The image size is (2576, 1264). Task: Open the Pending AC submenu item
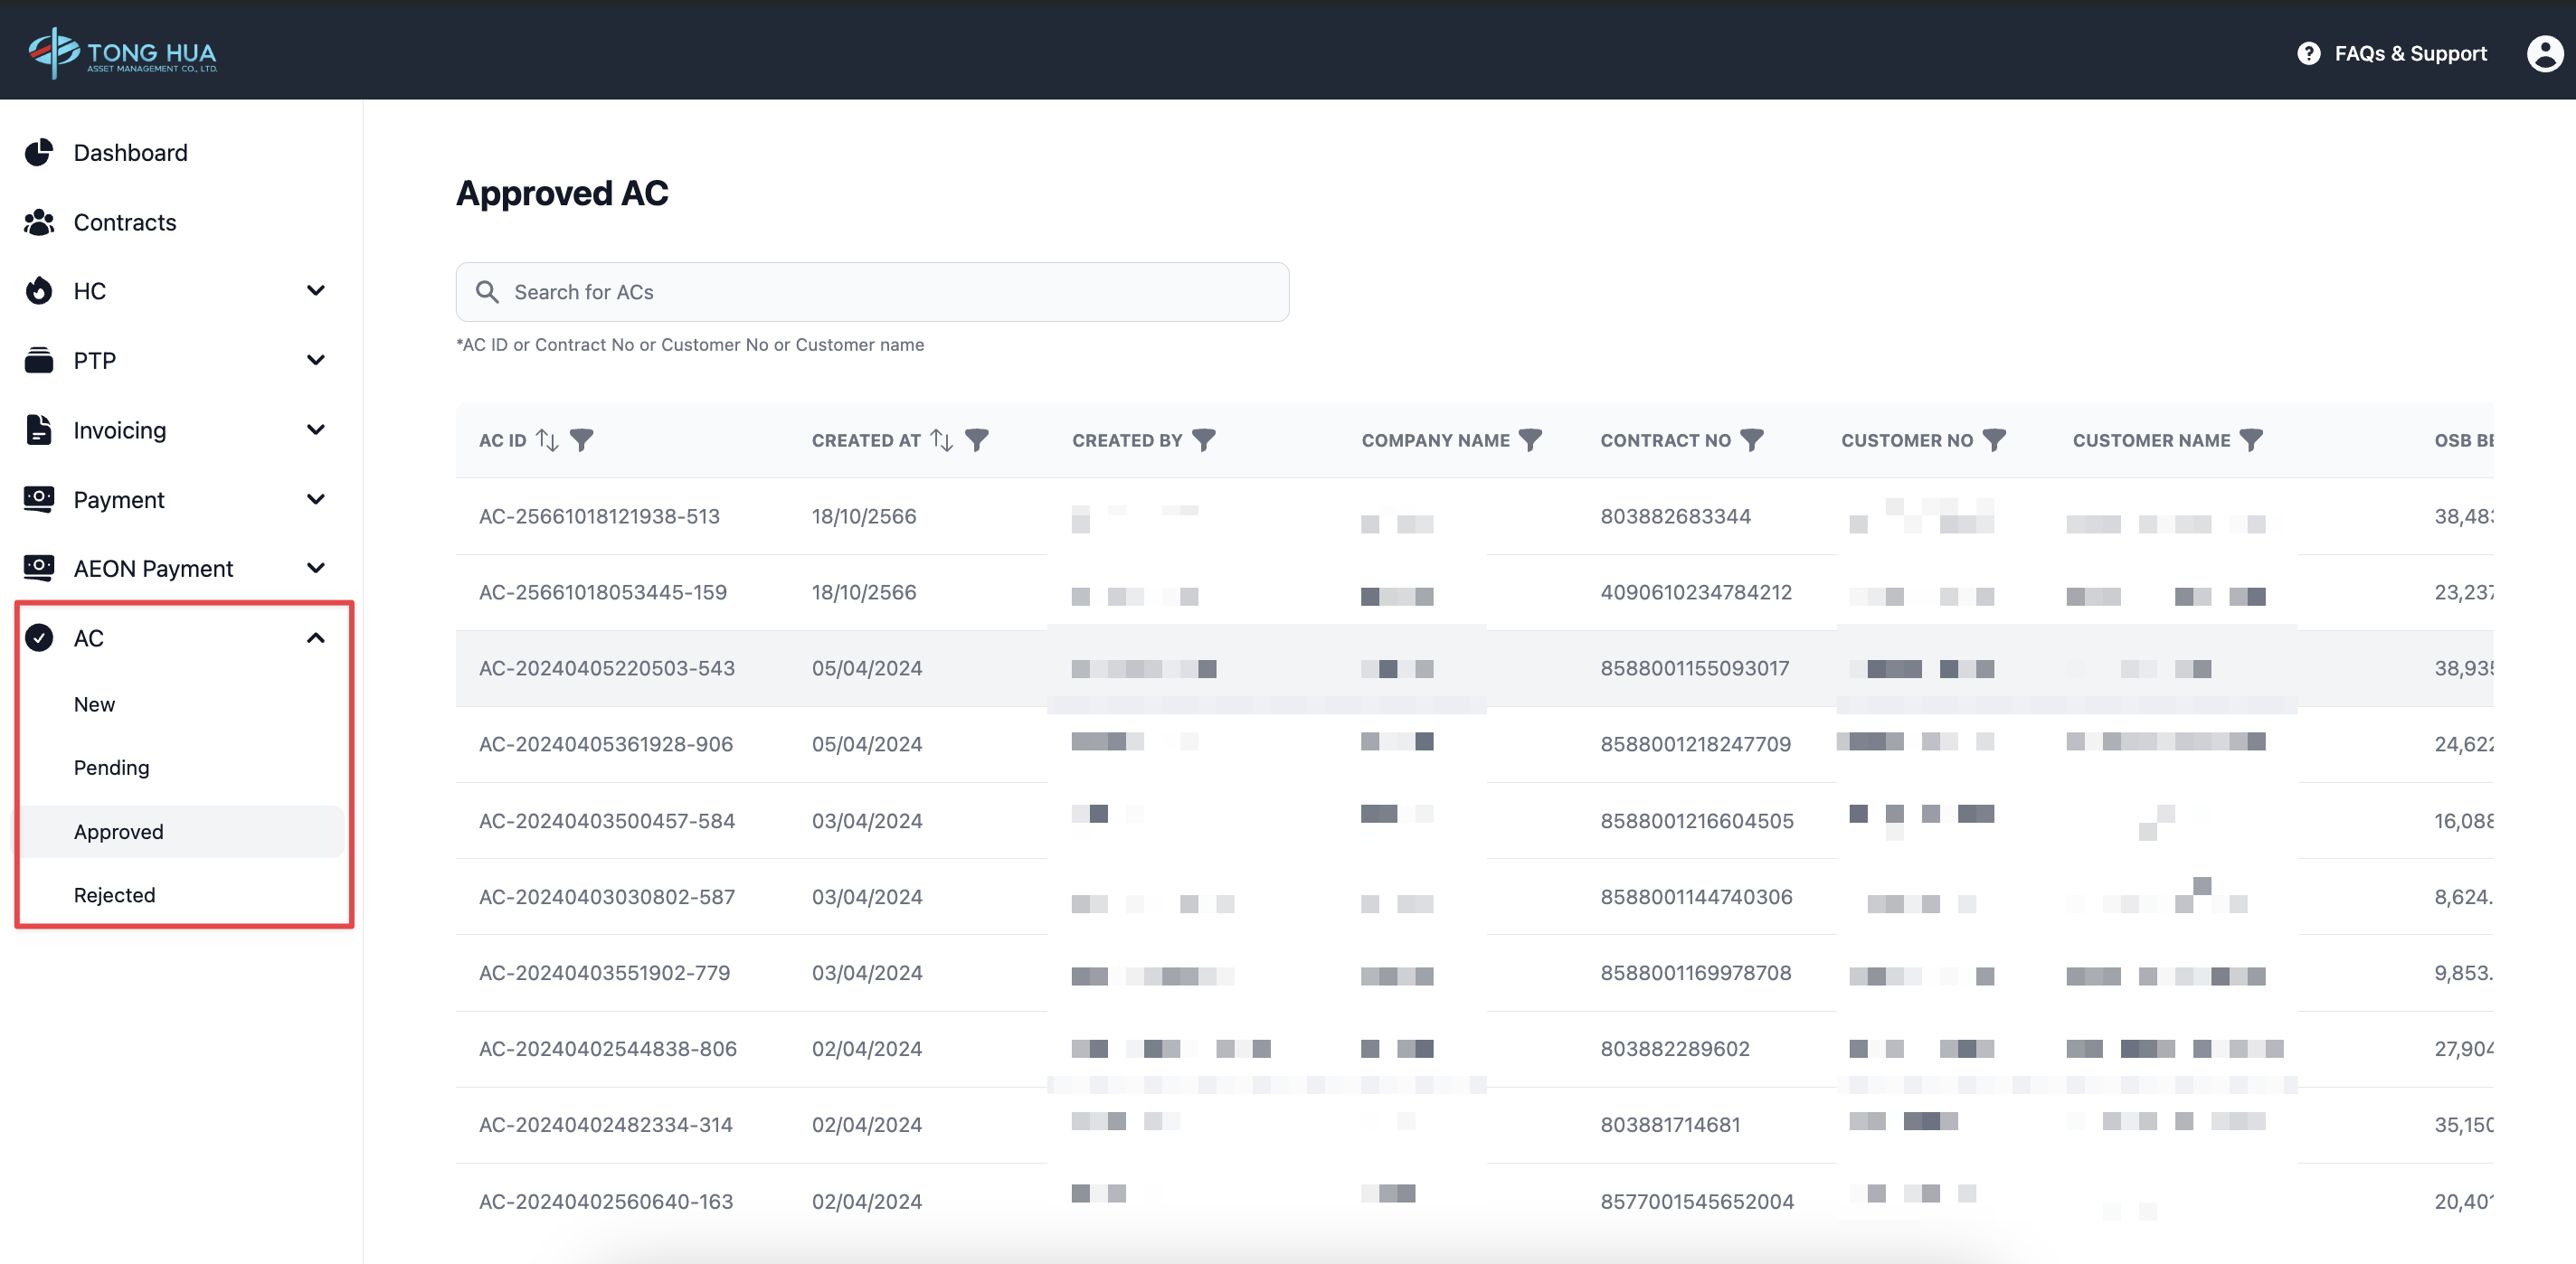pos(111,768)
